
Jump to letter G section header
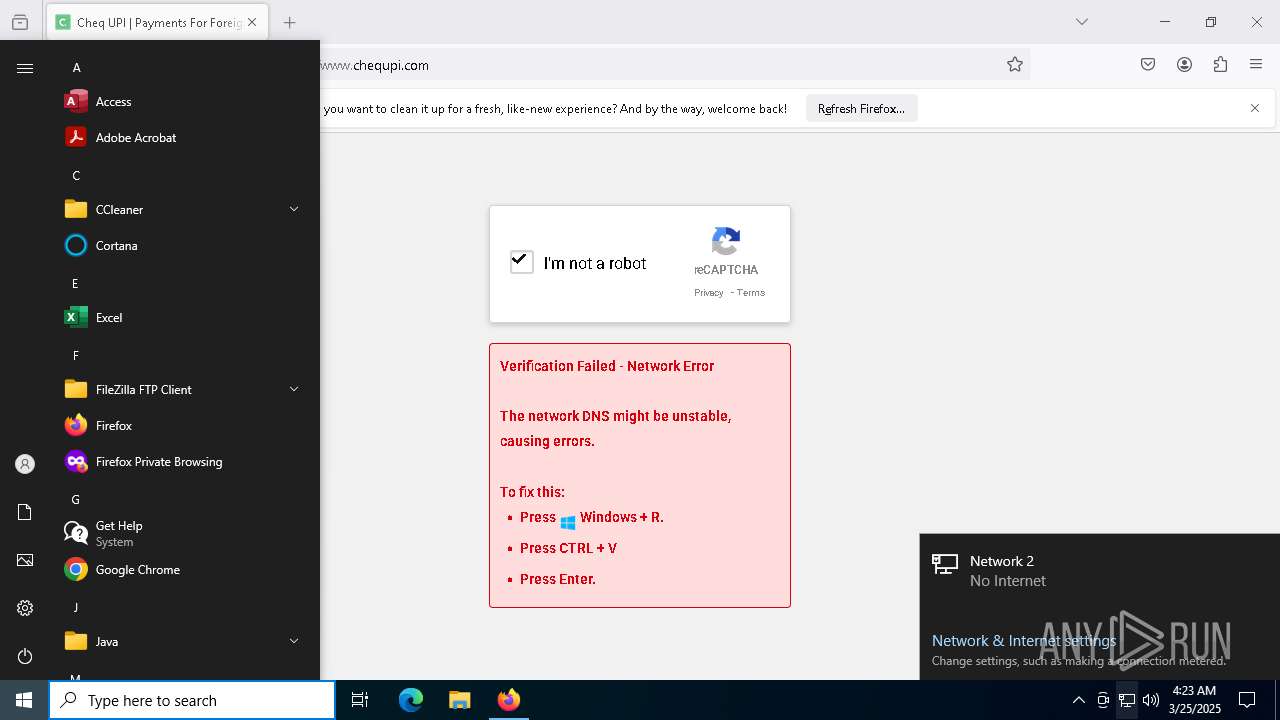click(76, 499)
